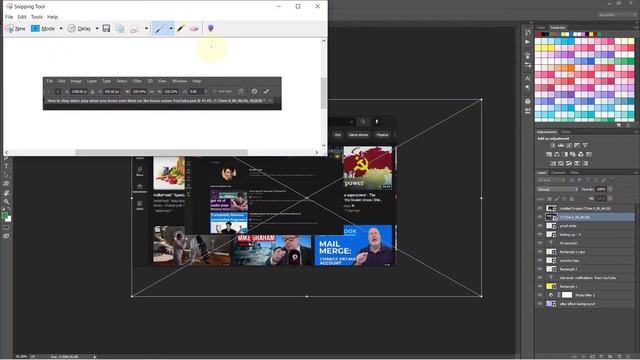Screen dimensions: 640x360
Task: Add a Channel Mixer adjustment
Action: (x=581, y=154)
